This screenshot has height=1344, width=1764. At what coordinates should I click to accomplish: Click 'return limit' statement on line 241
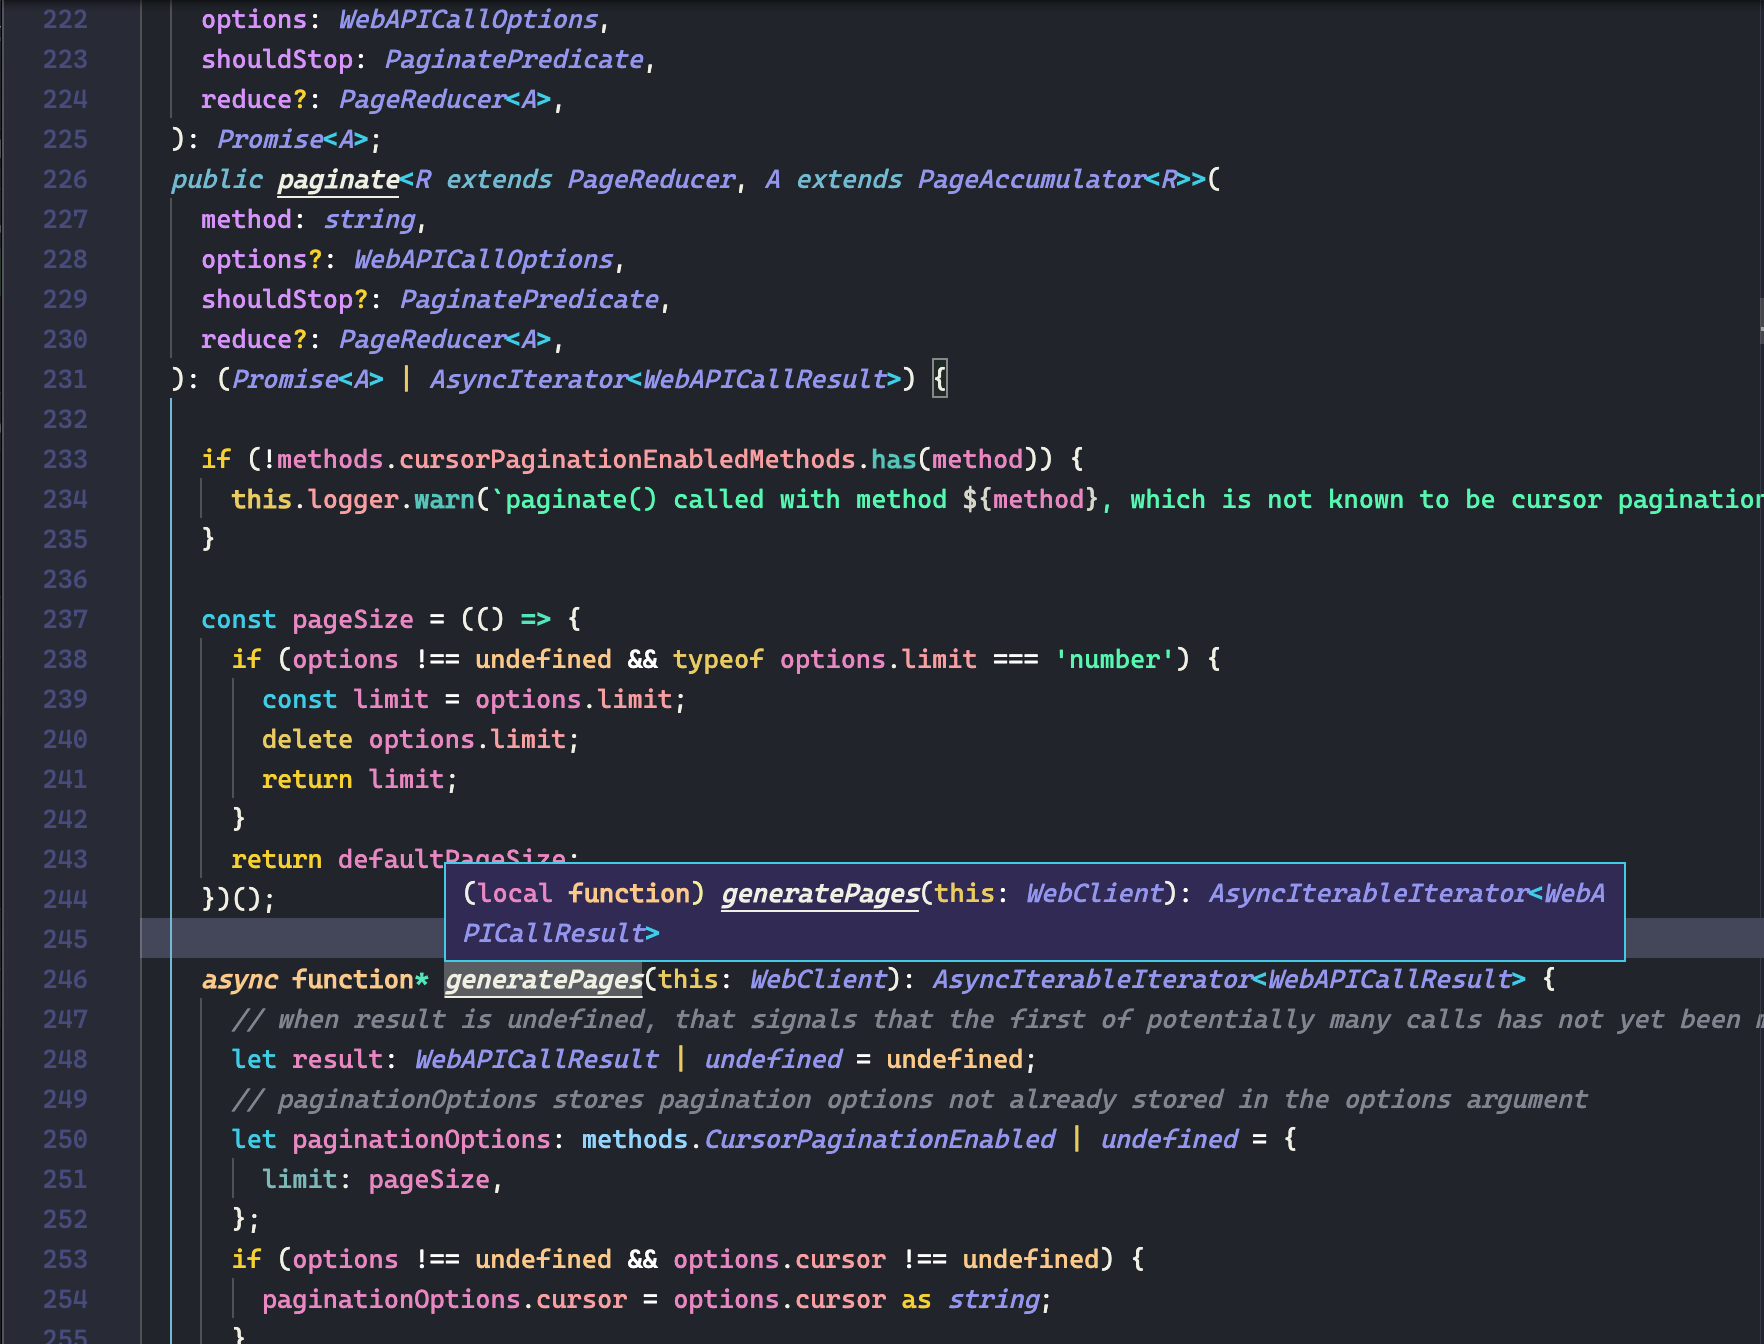(x=359, y=779)
